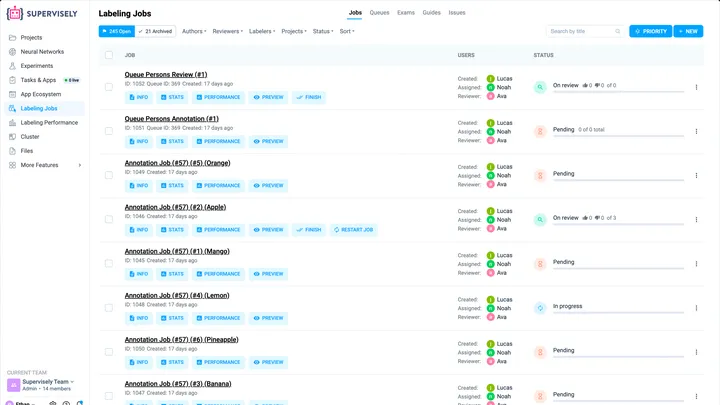Click Restart Job on the Apple annotation job

pyautogui.click(x=354, y=230)
